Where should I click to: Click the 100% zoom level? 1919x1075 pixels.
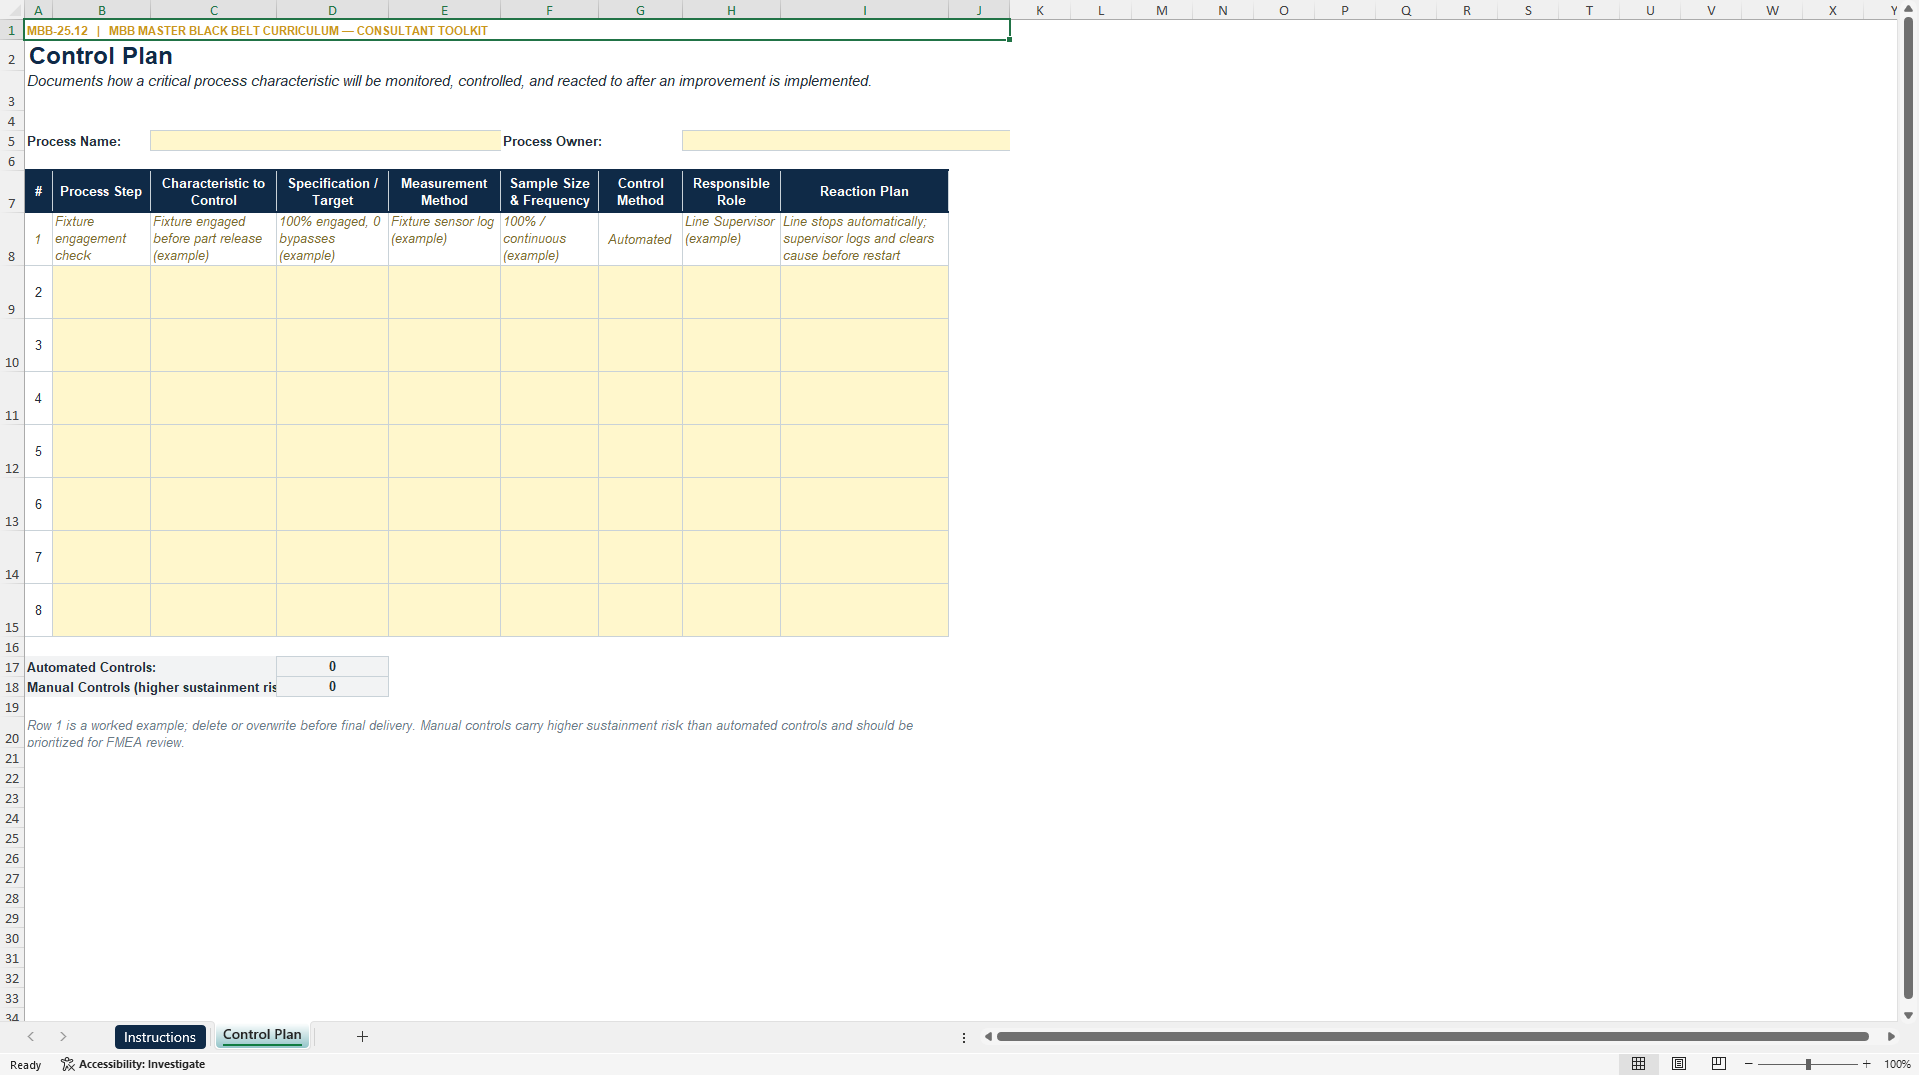coord(1897,1064)
